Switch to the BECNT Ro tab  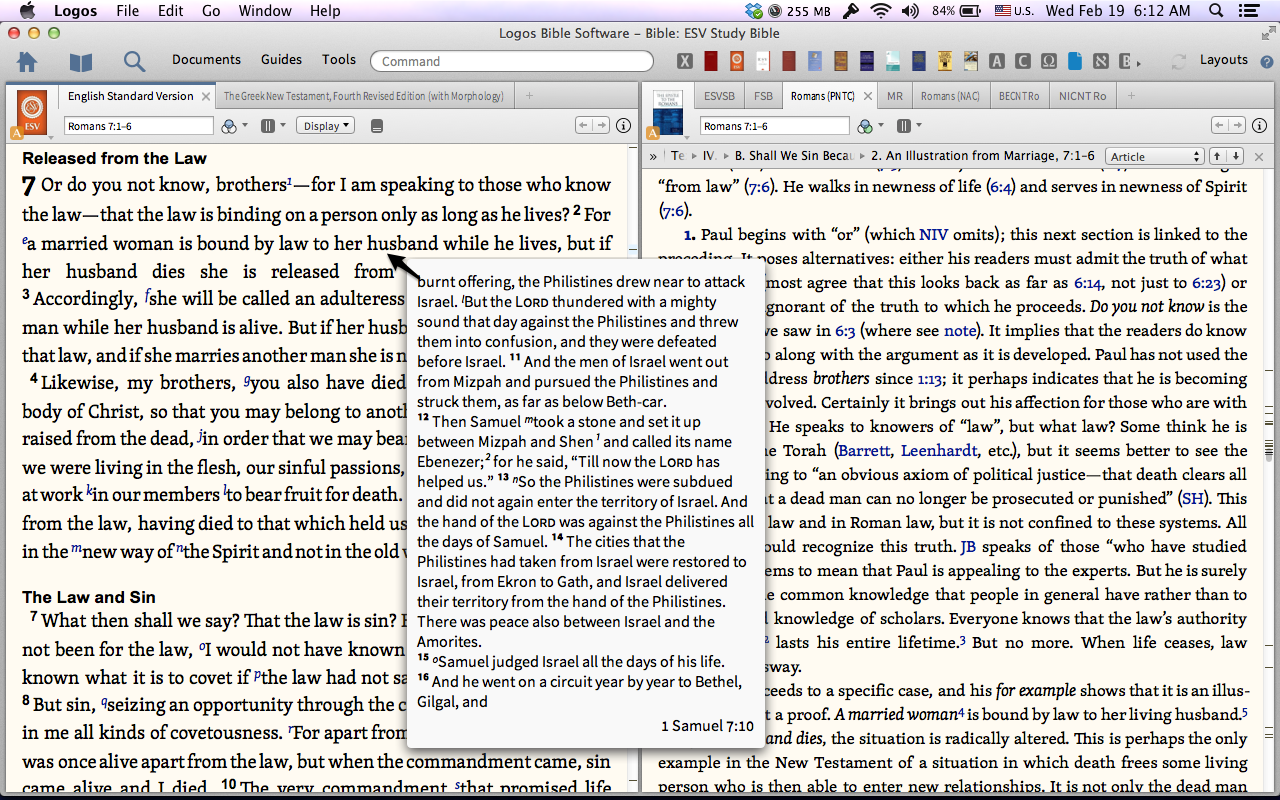point(1019,97)
